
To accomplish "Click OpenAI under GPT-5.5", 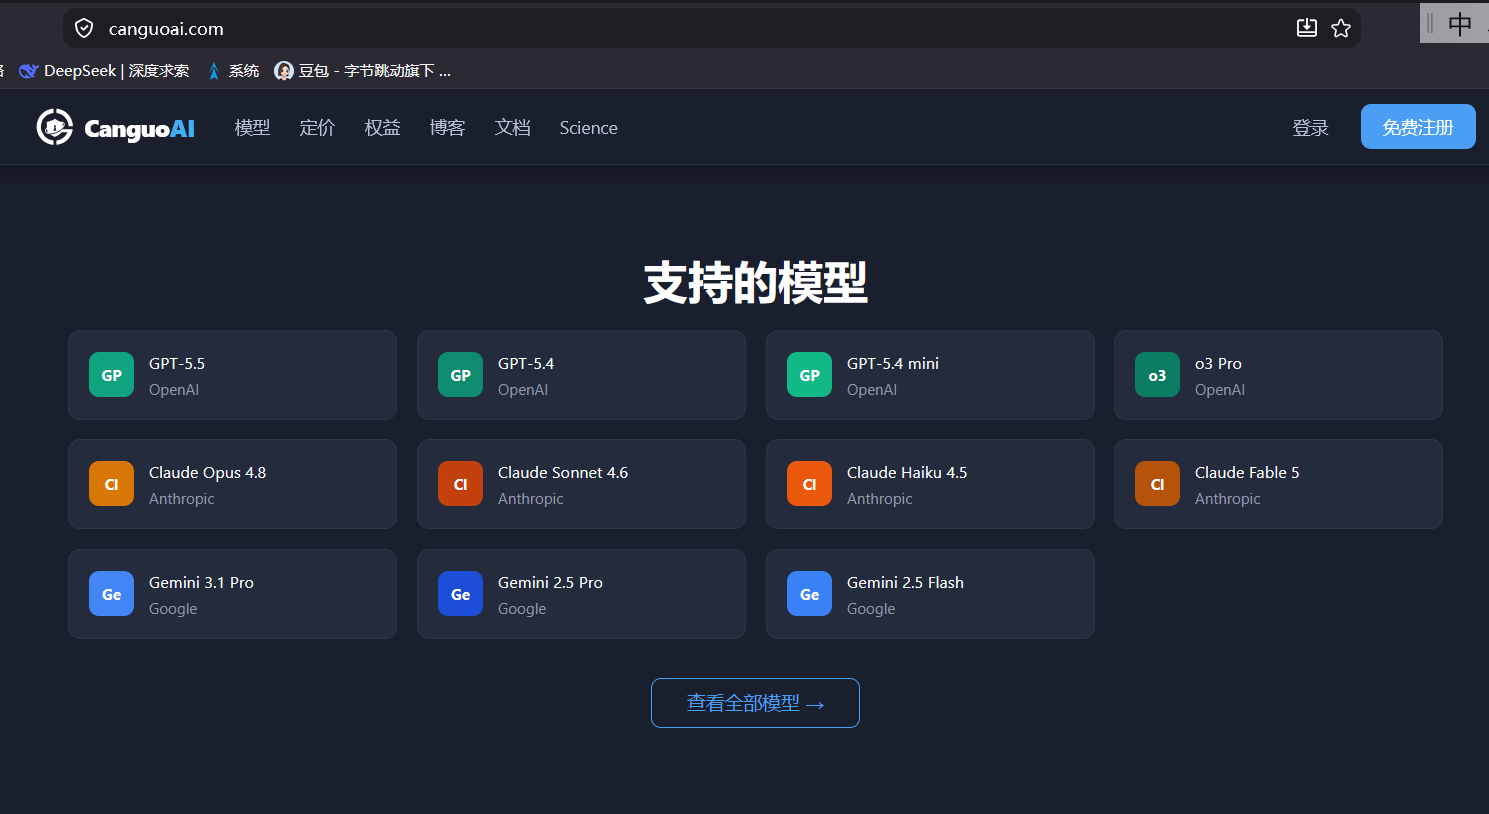I will [x=174, y=390].
